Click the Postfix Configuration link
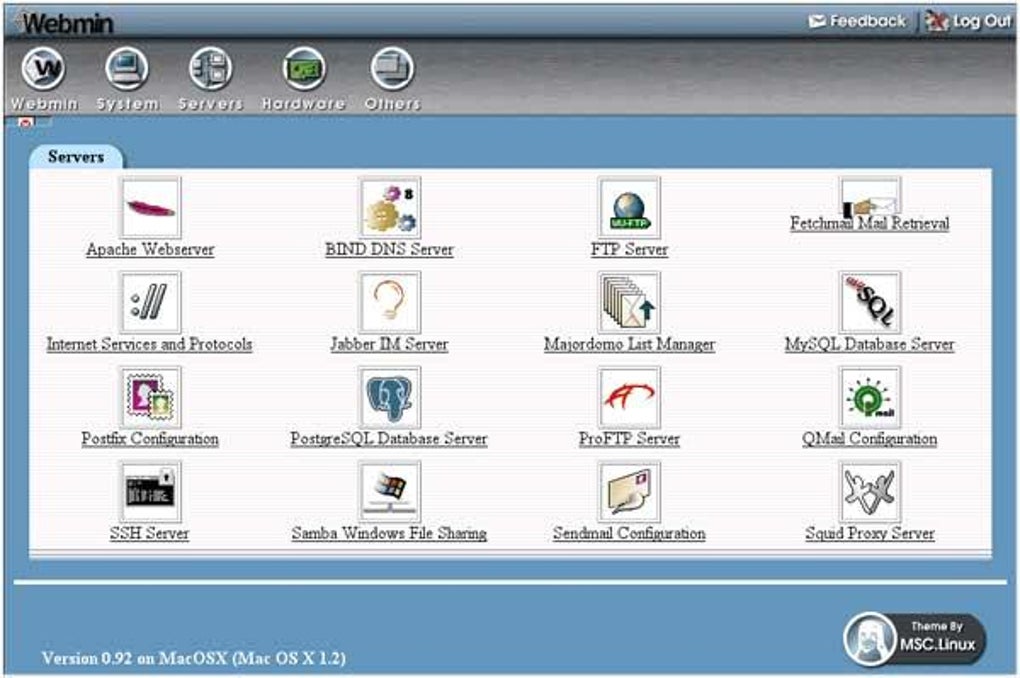The width and height of the screenshot is (1020, 678). (150, 439)
